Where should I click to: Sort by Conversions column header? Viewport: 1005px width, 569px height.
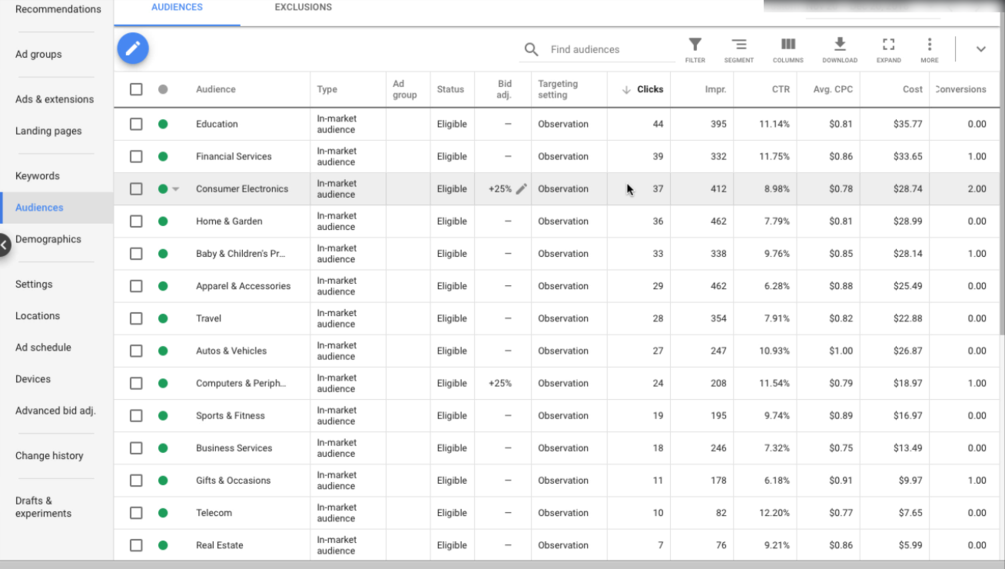[x=961, y=89]
